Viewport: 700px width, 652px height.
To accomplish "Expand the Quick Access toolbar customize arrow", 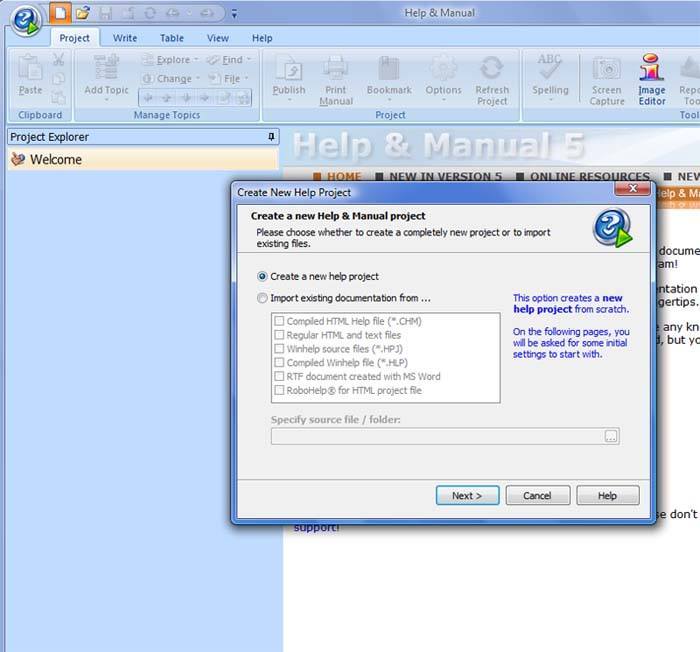I will click(234, 14).
